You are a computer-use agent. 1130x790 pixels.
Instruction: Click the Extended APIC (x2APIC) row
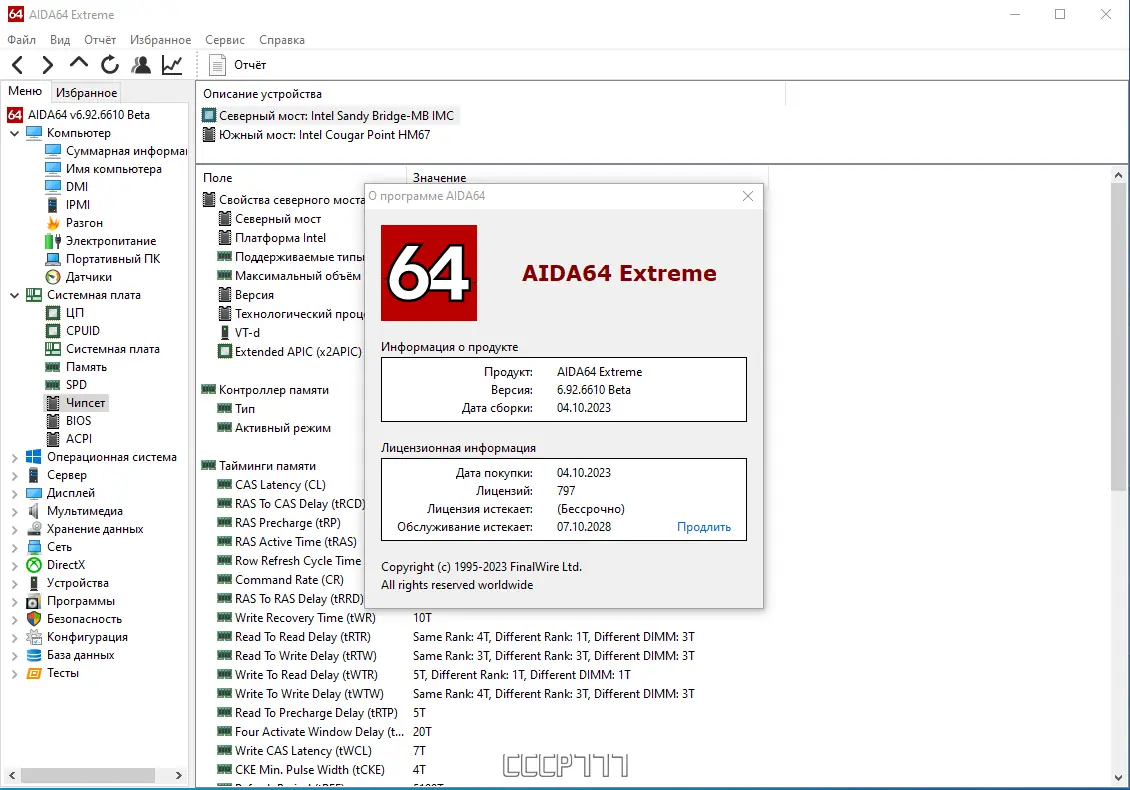pyautogui.click(x=290, y=352)
